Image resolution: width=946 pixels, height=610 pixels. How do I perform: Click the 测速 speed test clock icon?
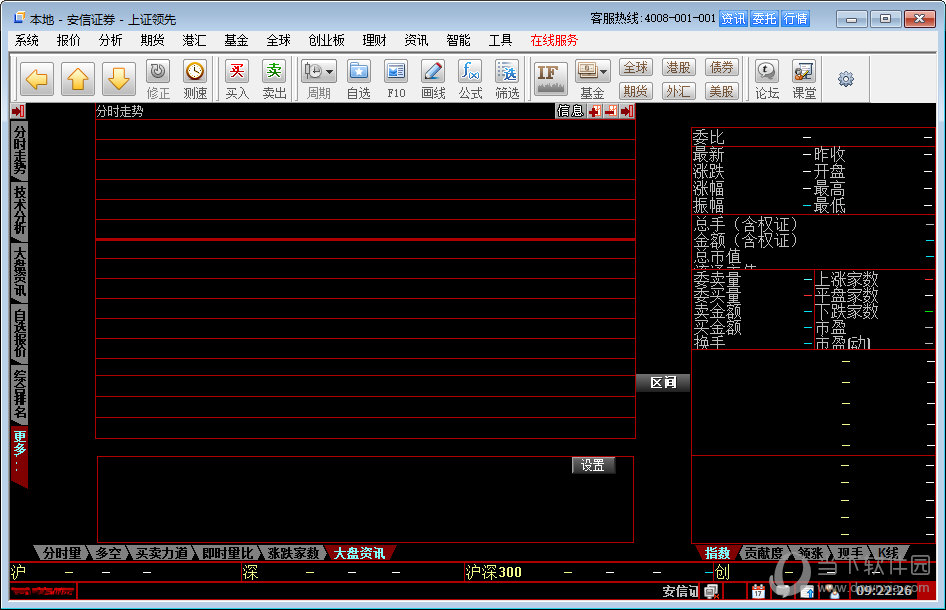point(195,79)
